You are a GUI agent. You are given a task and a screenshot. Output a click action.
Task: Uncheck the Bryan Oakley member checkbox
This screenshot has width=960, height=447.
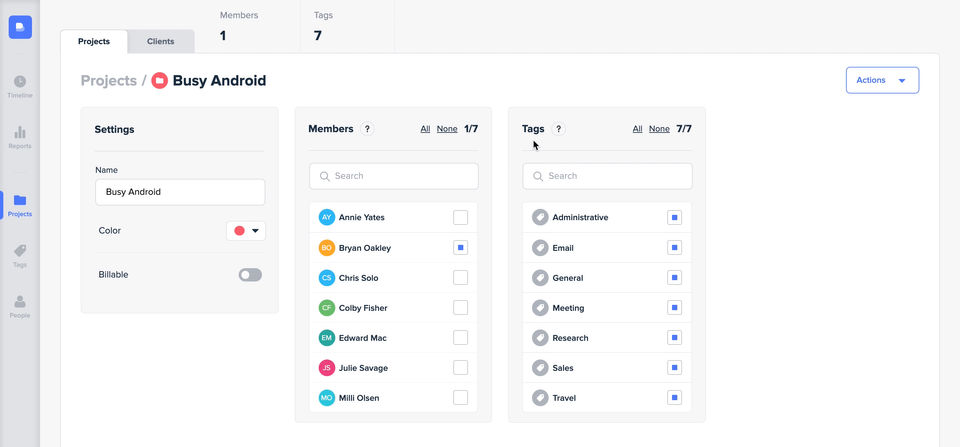[460, 248]
